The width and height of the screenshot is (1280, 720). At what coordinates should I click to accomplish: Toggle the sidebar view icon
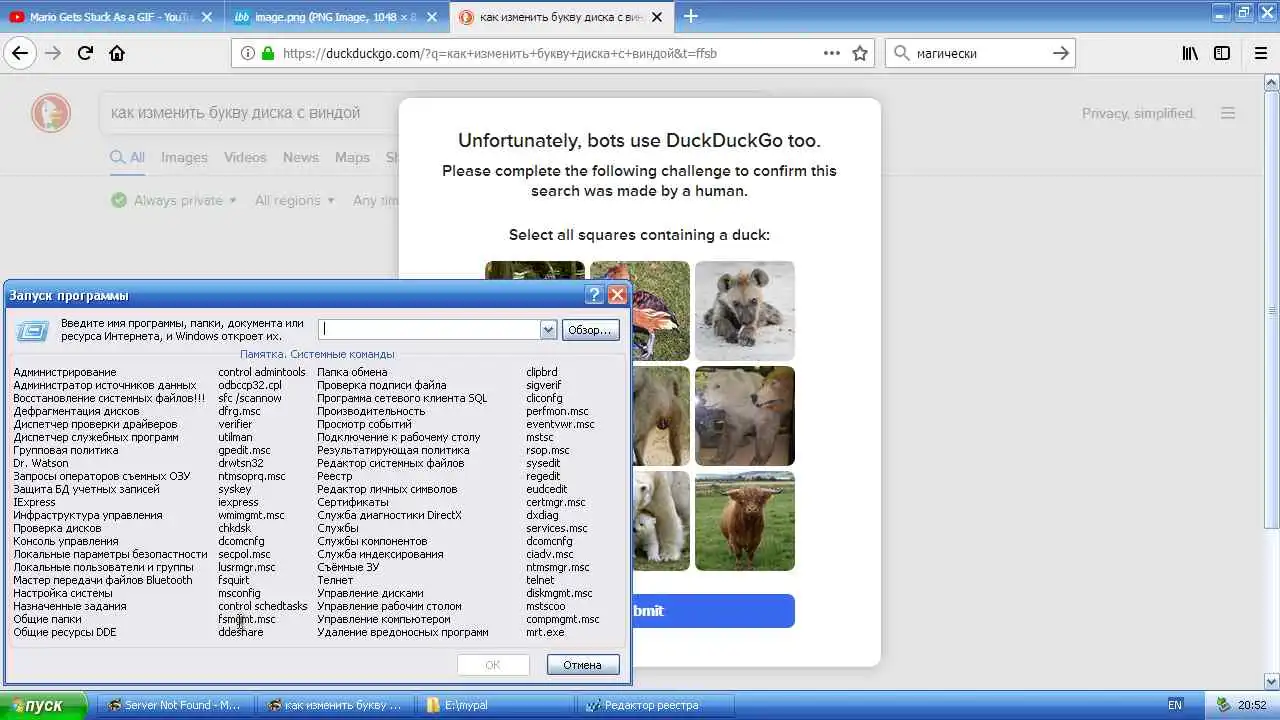1222,53
